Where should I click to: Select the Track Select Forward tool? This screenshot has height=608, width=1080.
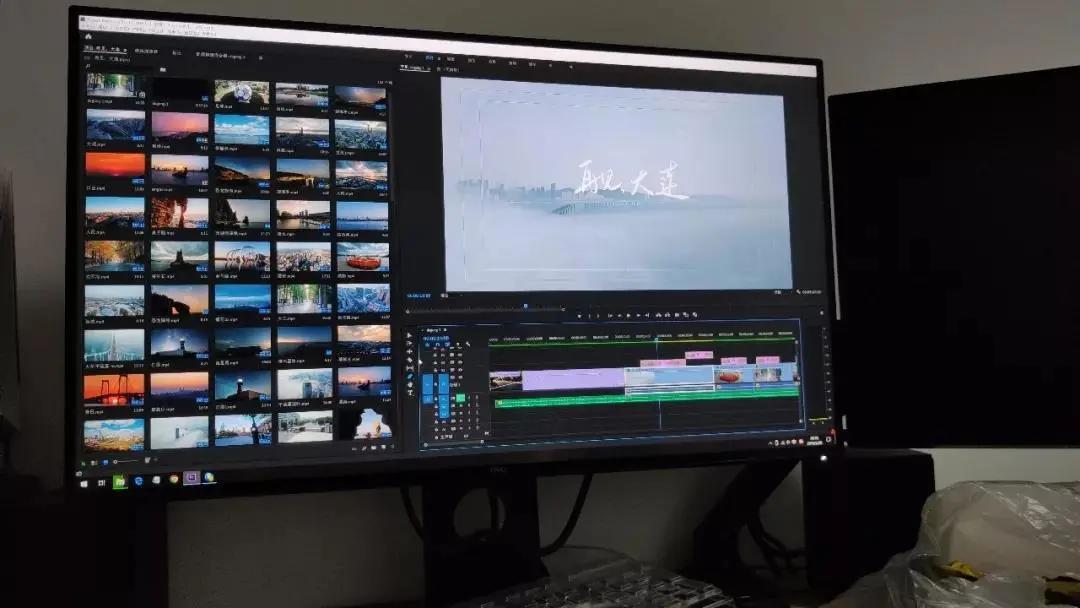point(408,344)
